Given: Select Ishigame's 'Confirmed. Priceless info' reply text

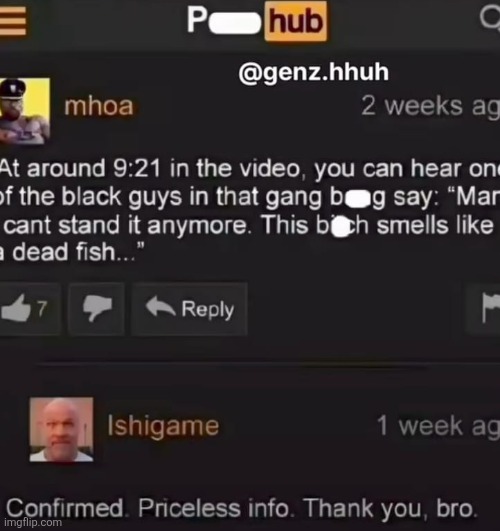Looking at the screenshot, I should [242, 508].
